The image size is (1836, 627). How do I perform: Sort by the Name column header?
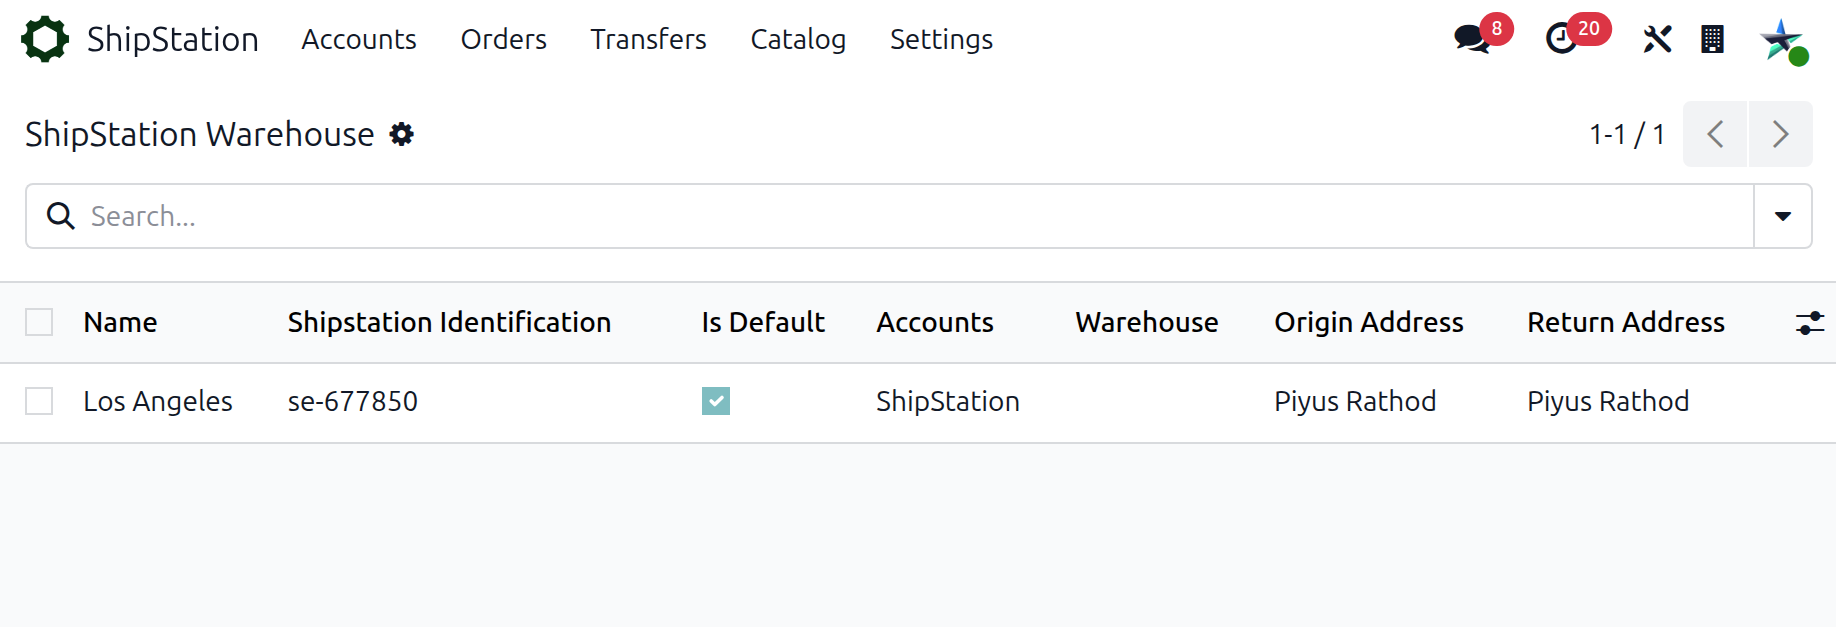(x=120, y=322)
